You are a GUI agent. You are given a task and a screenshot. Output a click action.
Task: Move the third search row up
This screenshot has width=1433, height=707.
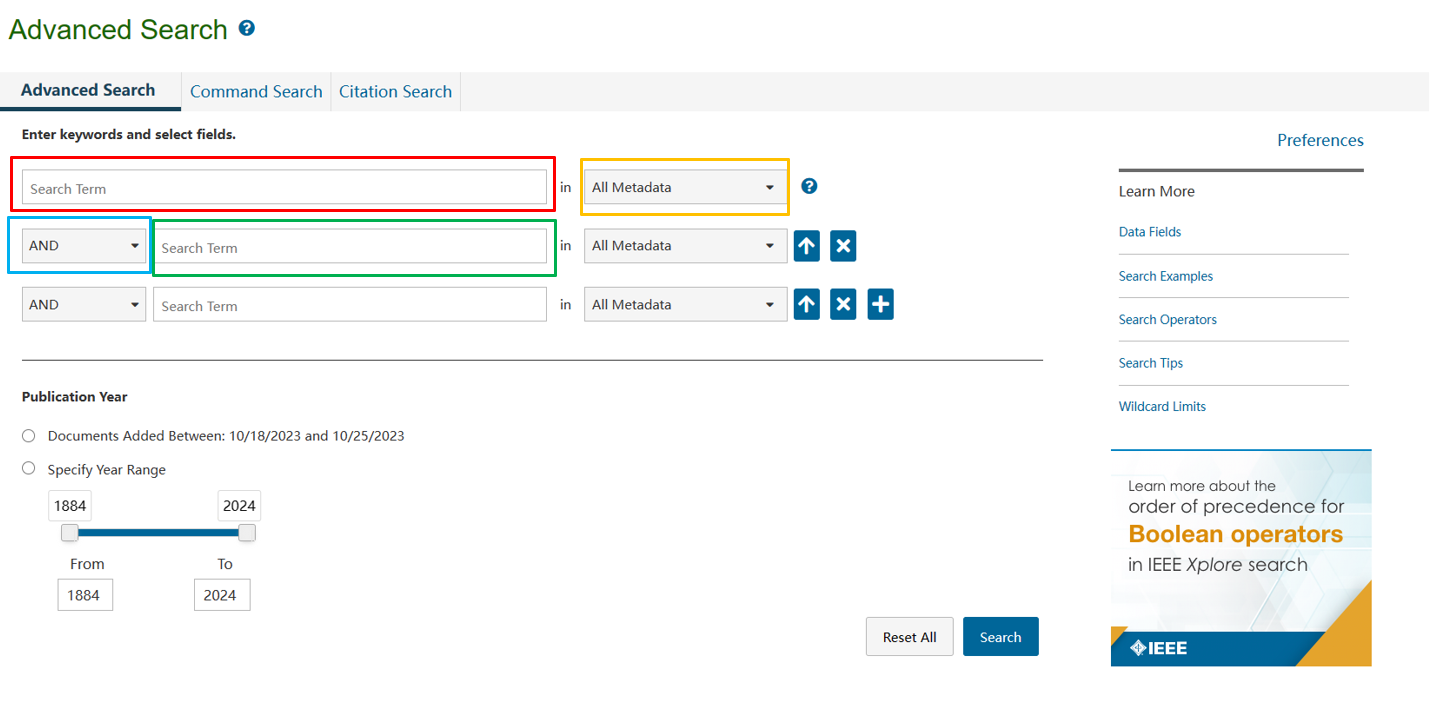coord(806,305)
